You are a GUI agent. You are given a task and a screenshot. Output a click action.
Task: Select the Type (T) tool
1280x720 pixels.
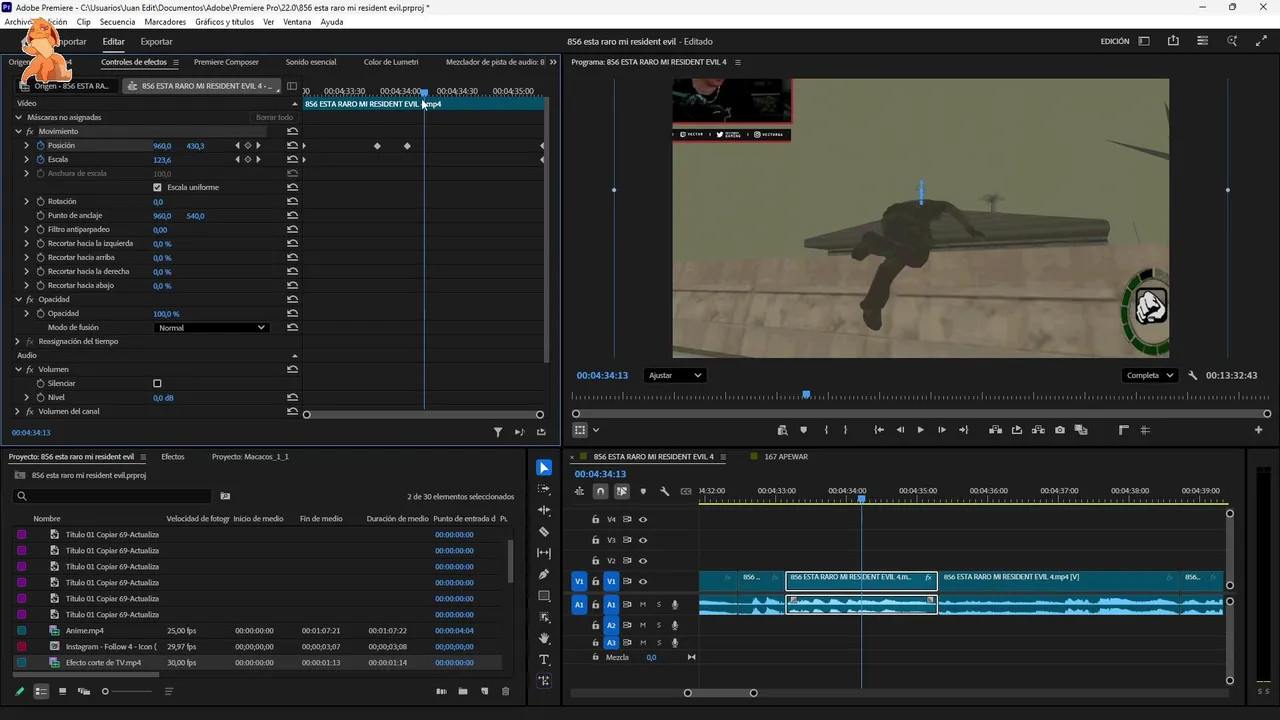tap(544, 660)
